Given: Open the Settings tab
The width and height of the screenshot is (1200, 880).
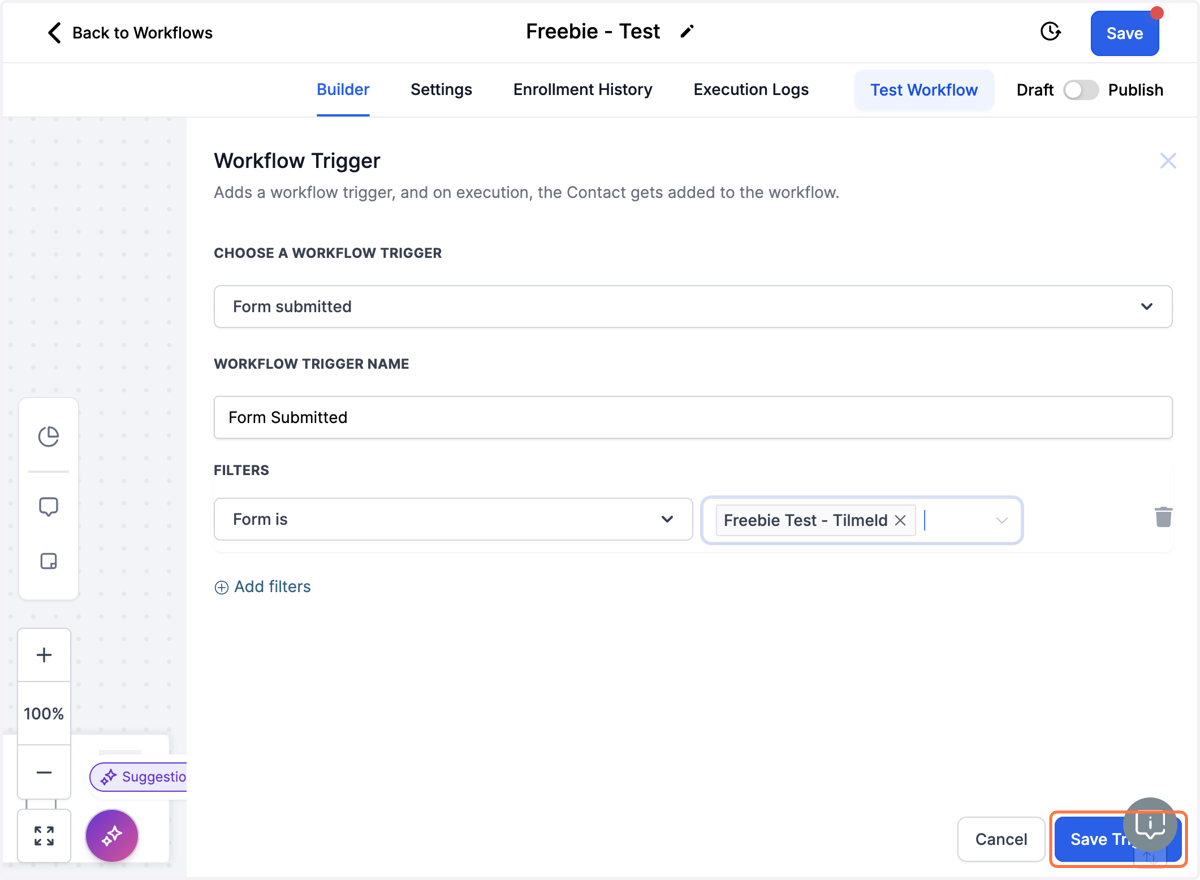Looking at the screenshot, I should (x=441, y=89).
